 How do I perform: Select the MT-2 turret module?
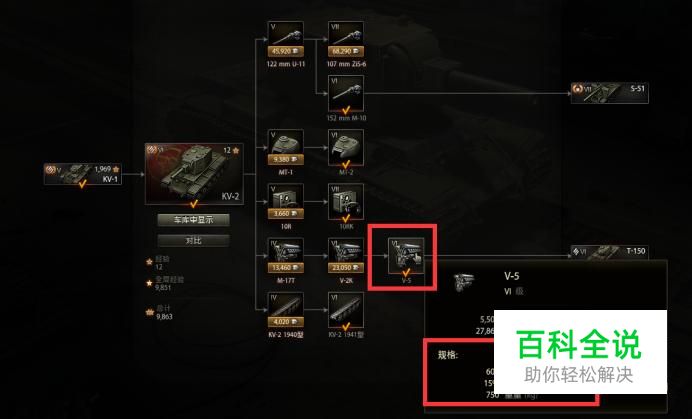[x=346, y=147]
